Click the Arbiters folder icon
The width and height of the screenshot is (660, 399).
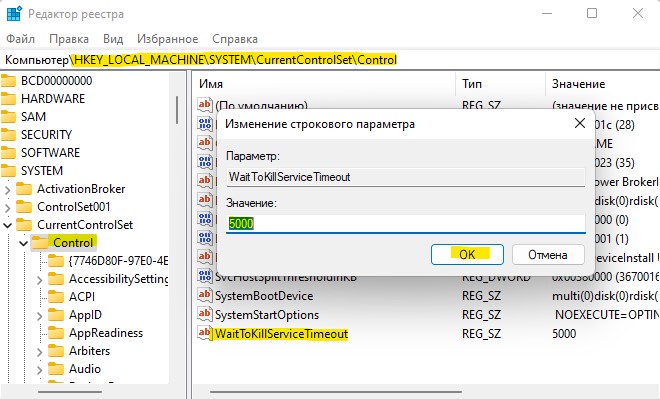56,351
